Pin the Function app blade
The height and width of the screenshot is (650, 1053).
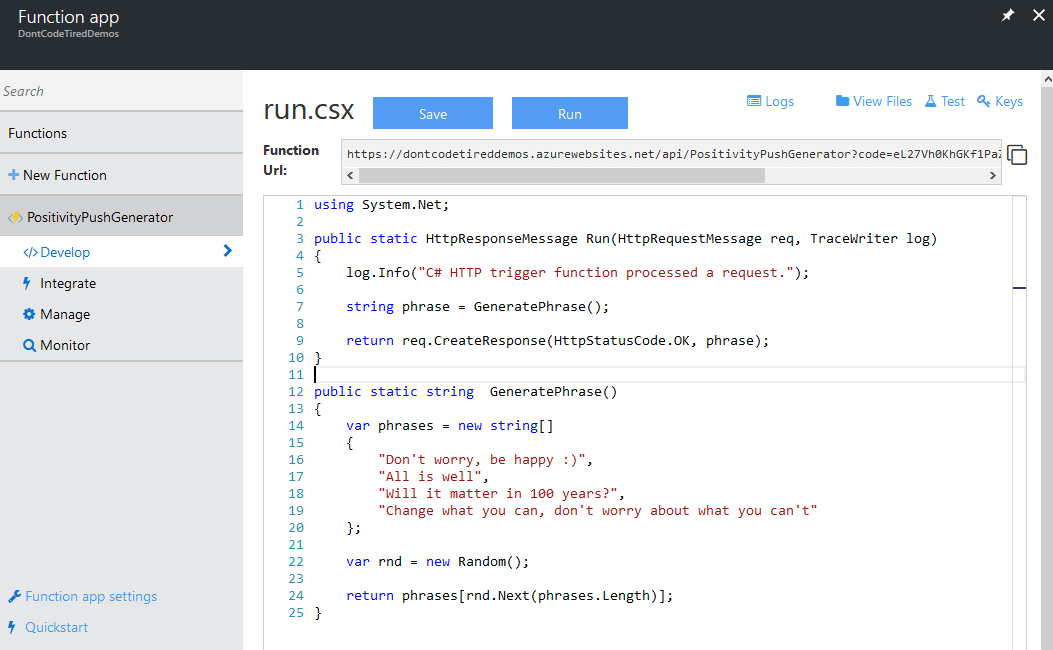pyautogui.click(x=1008, y=15)
